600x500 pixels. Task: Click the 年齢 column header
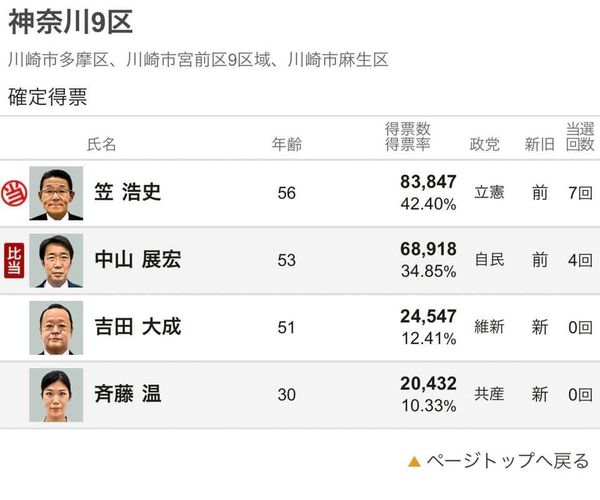pos(287,145)
